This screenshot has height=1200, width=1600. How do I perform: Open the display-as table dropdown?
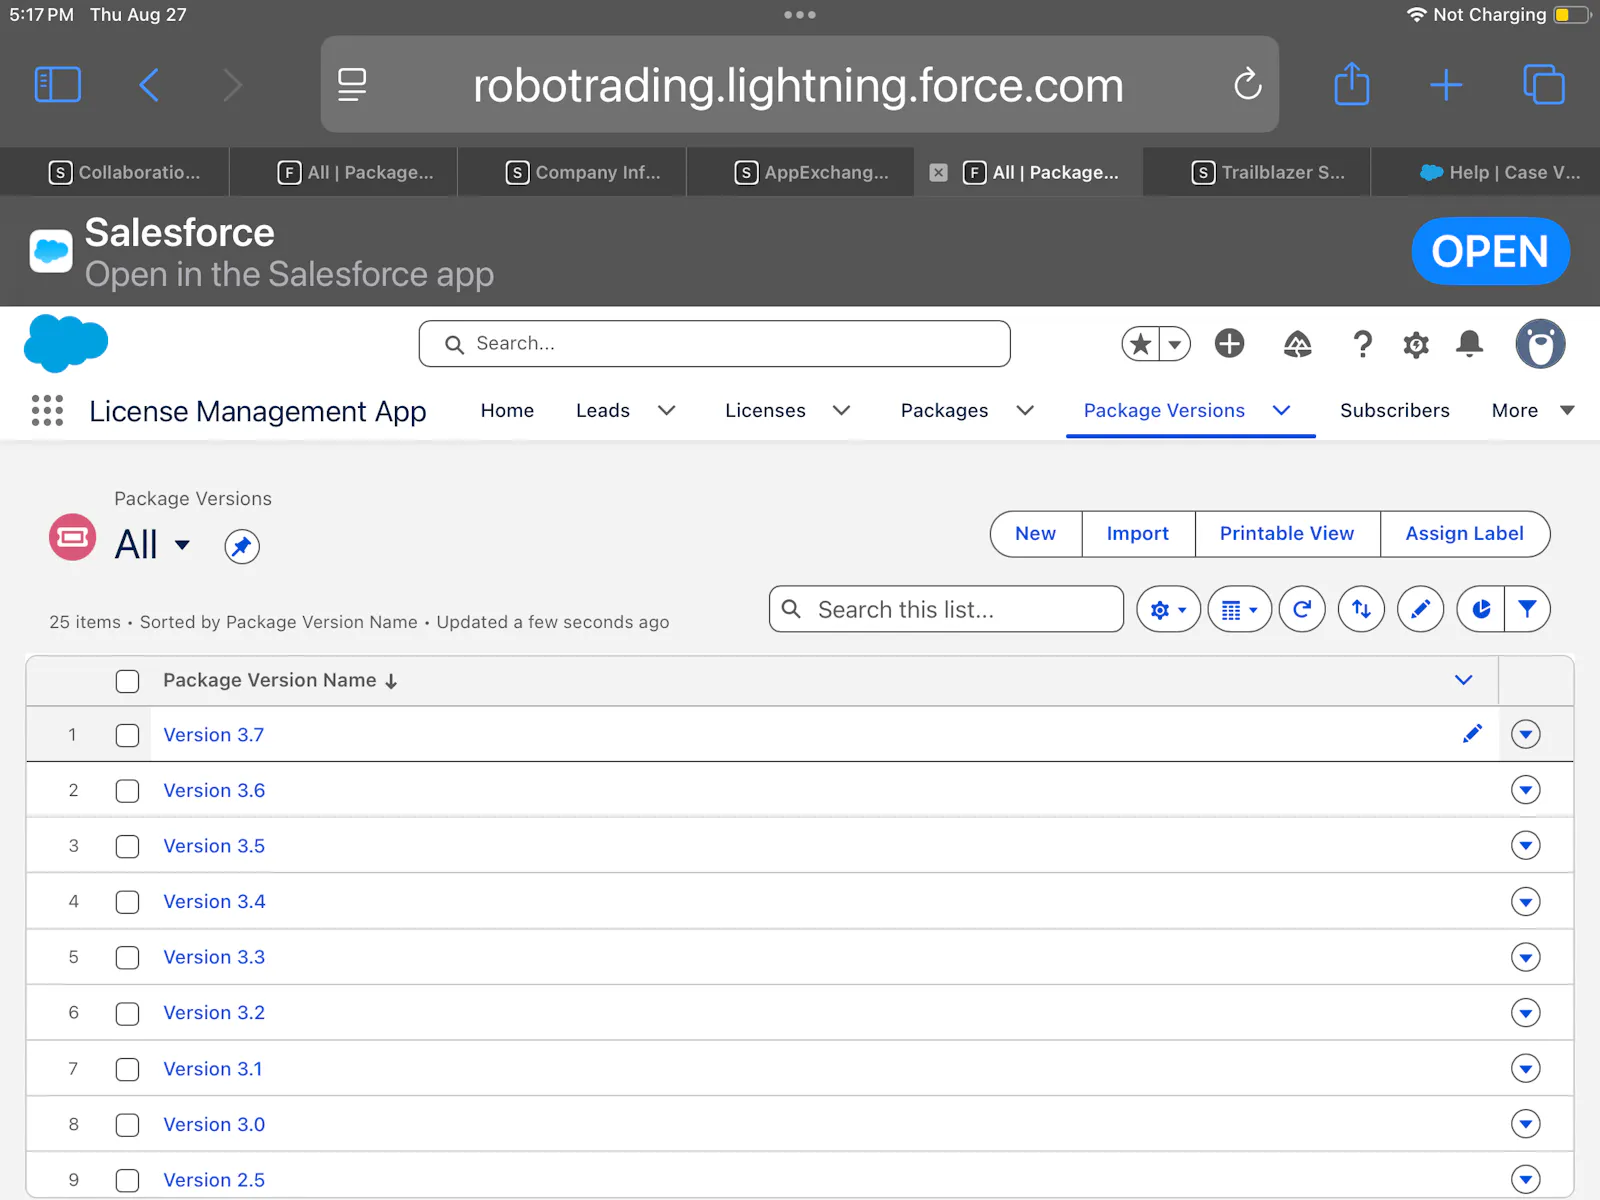1240,609
